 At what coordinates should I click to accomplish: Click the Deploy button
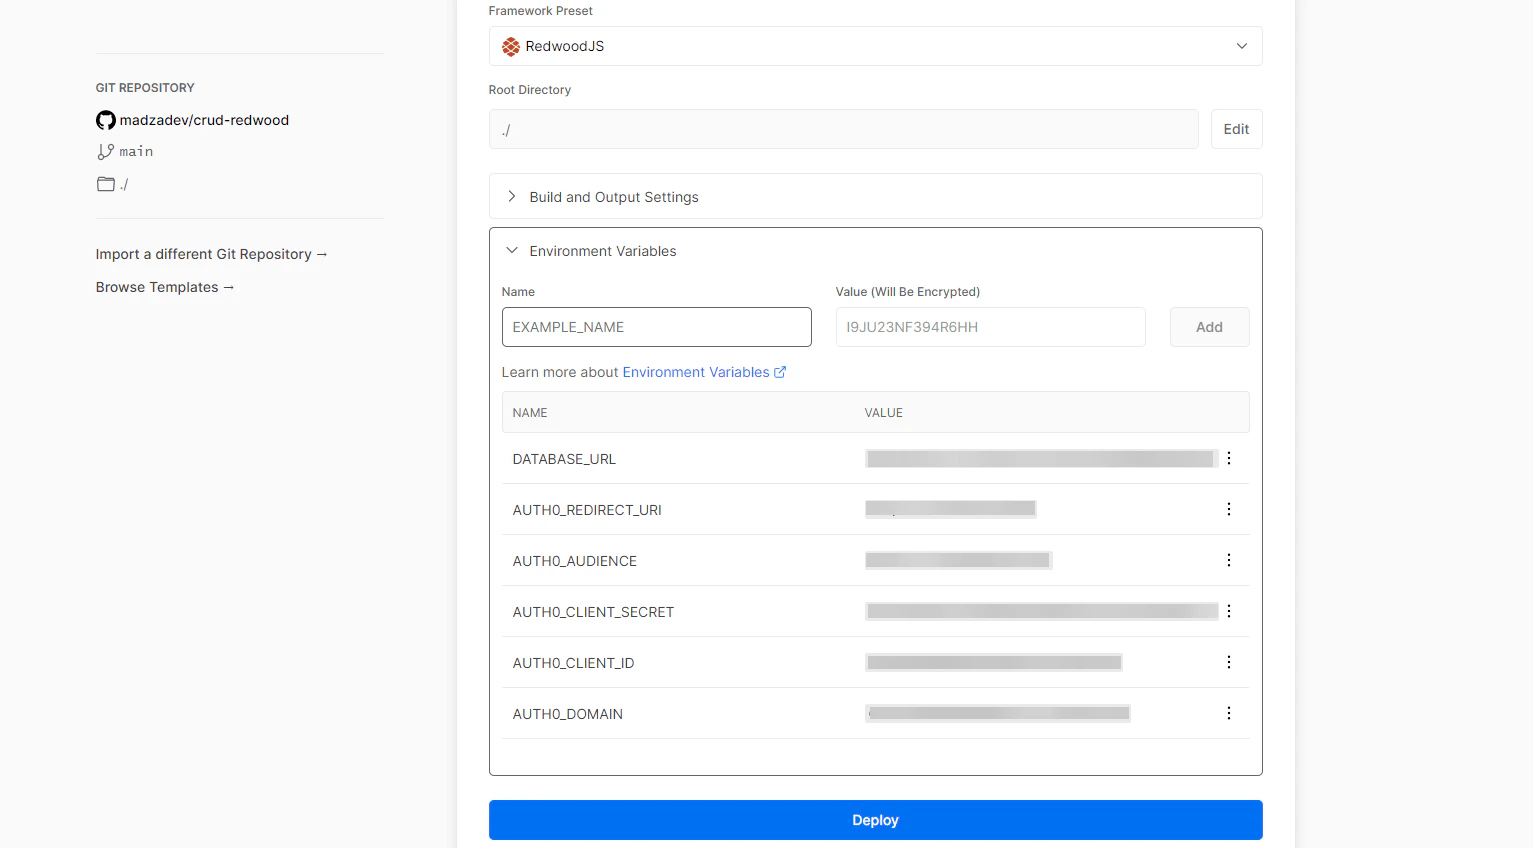(875, 820)
